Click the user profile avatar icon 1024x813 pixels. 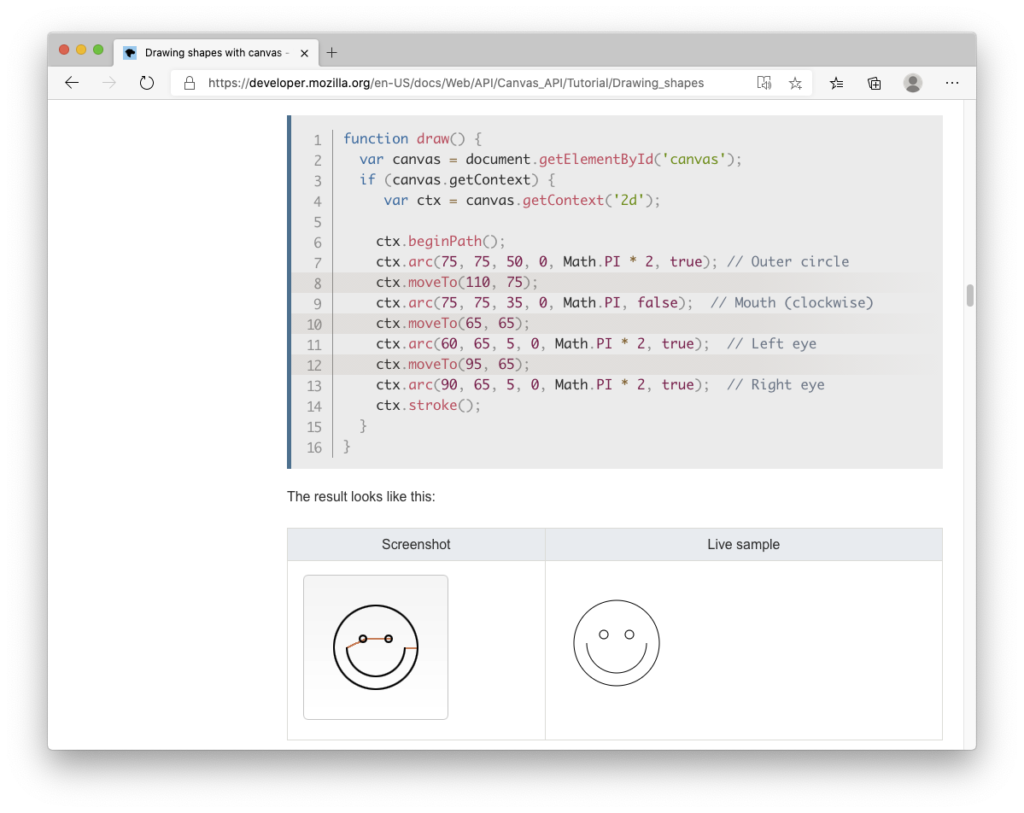click(913, 83)
